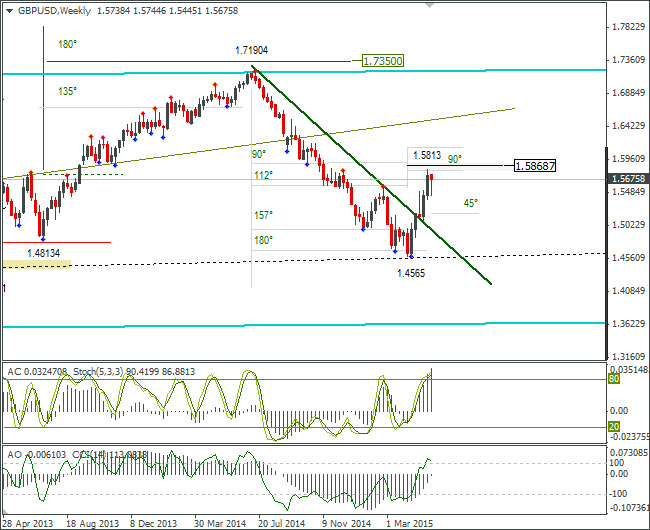650x530 pixels.
Task: Click the red fractal arrow at 1.71904 peak
Action: click(x=255, y=71)
